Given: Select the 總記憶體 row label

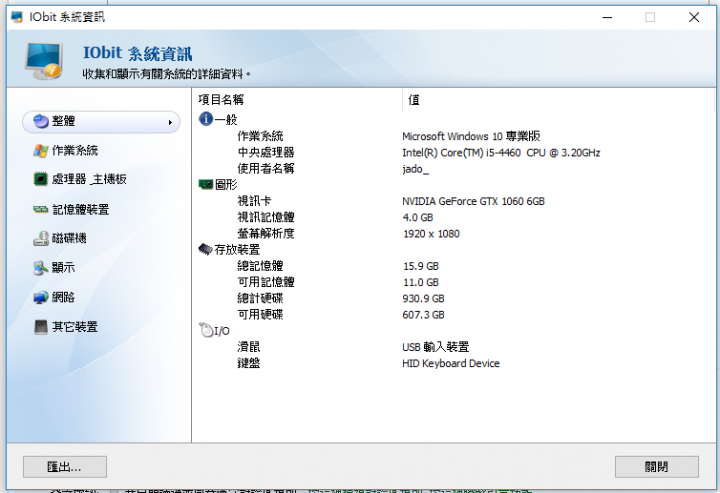Looking at the screenshot, I should 260,266.
